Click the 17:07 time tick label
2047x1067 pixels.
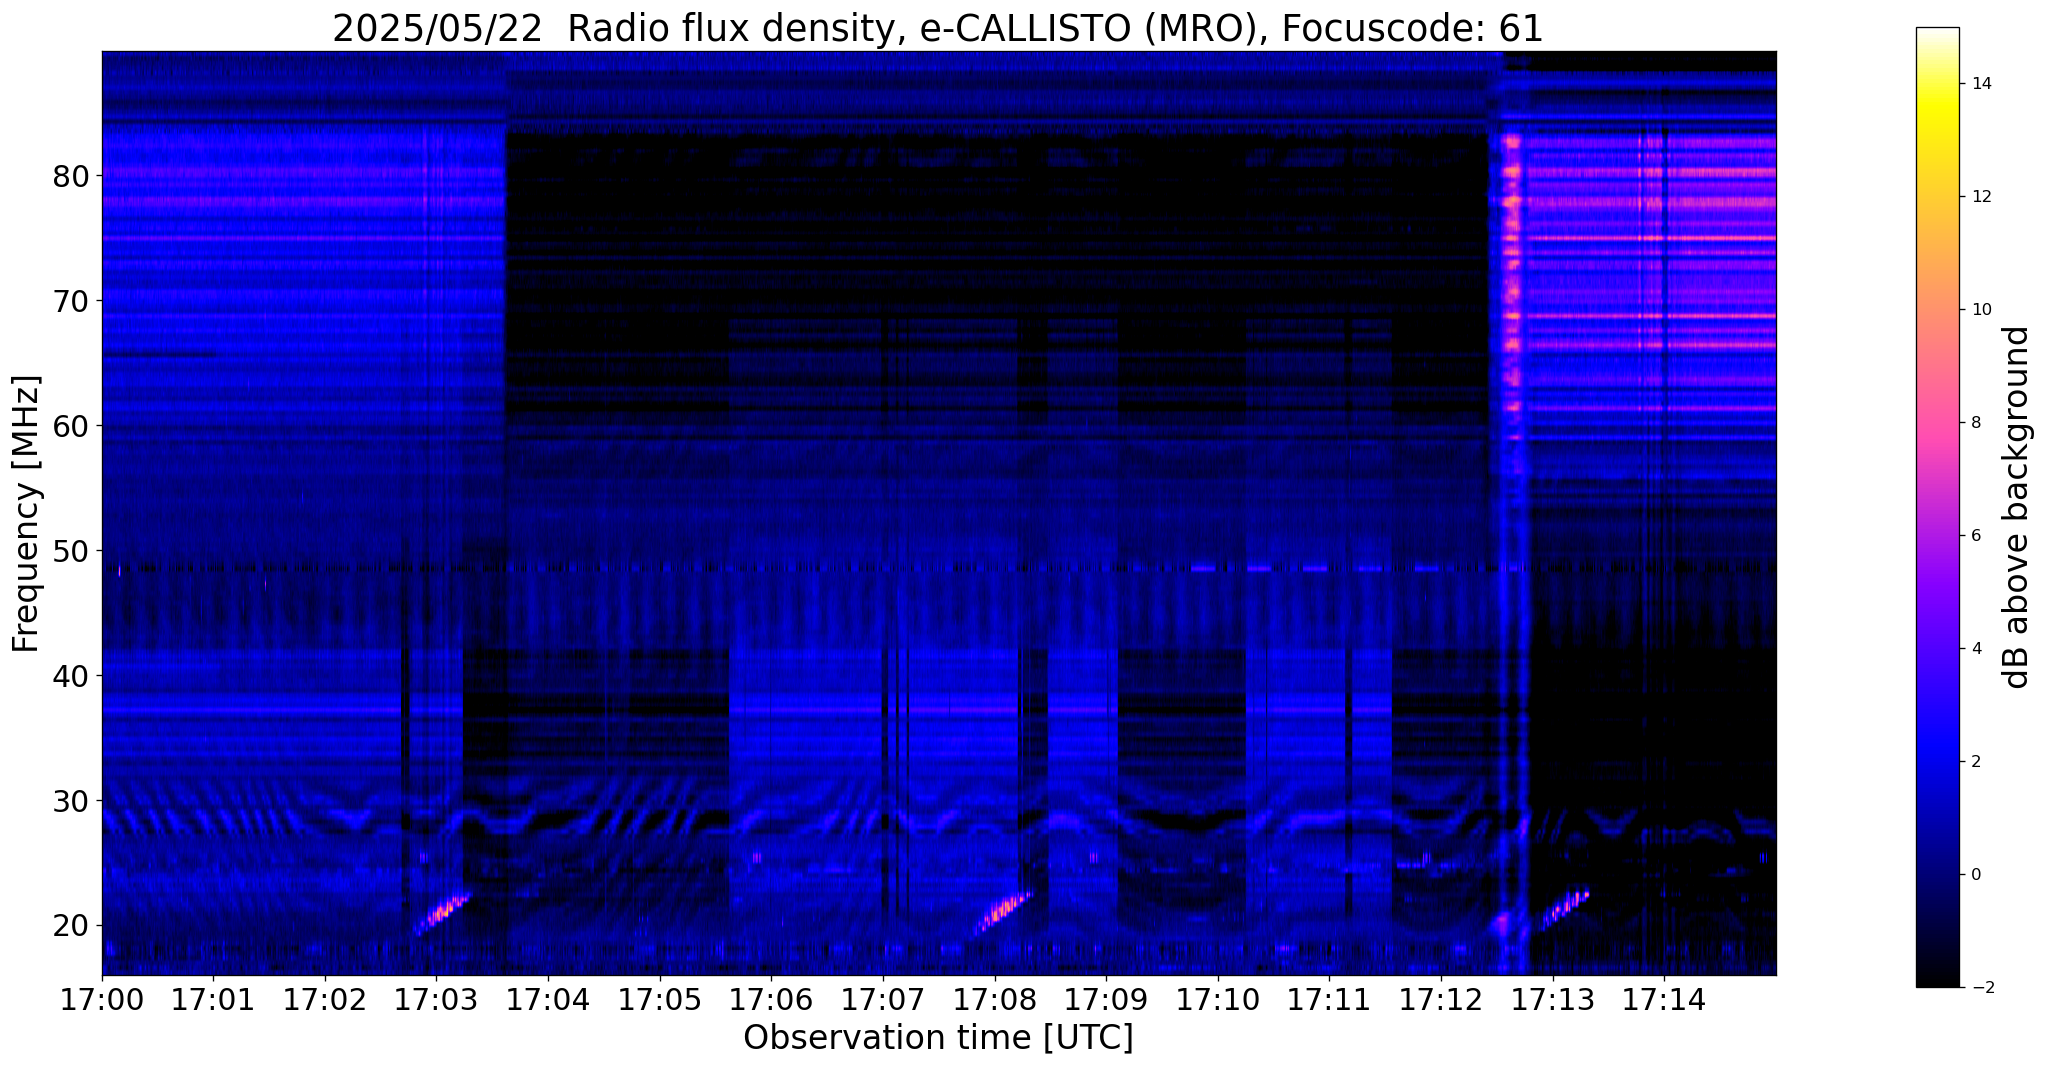tap(883, 1000)
